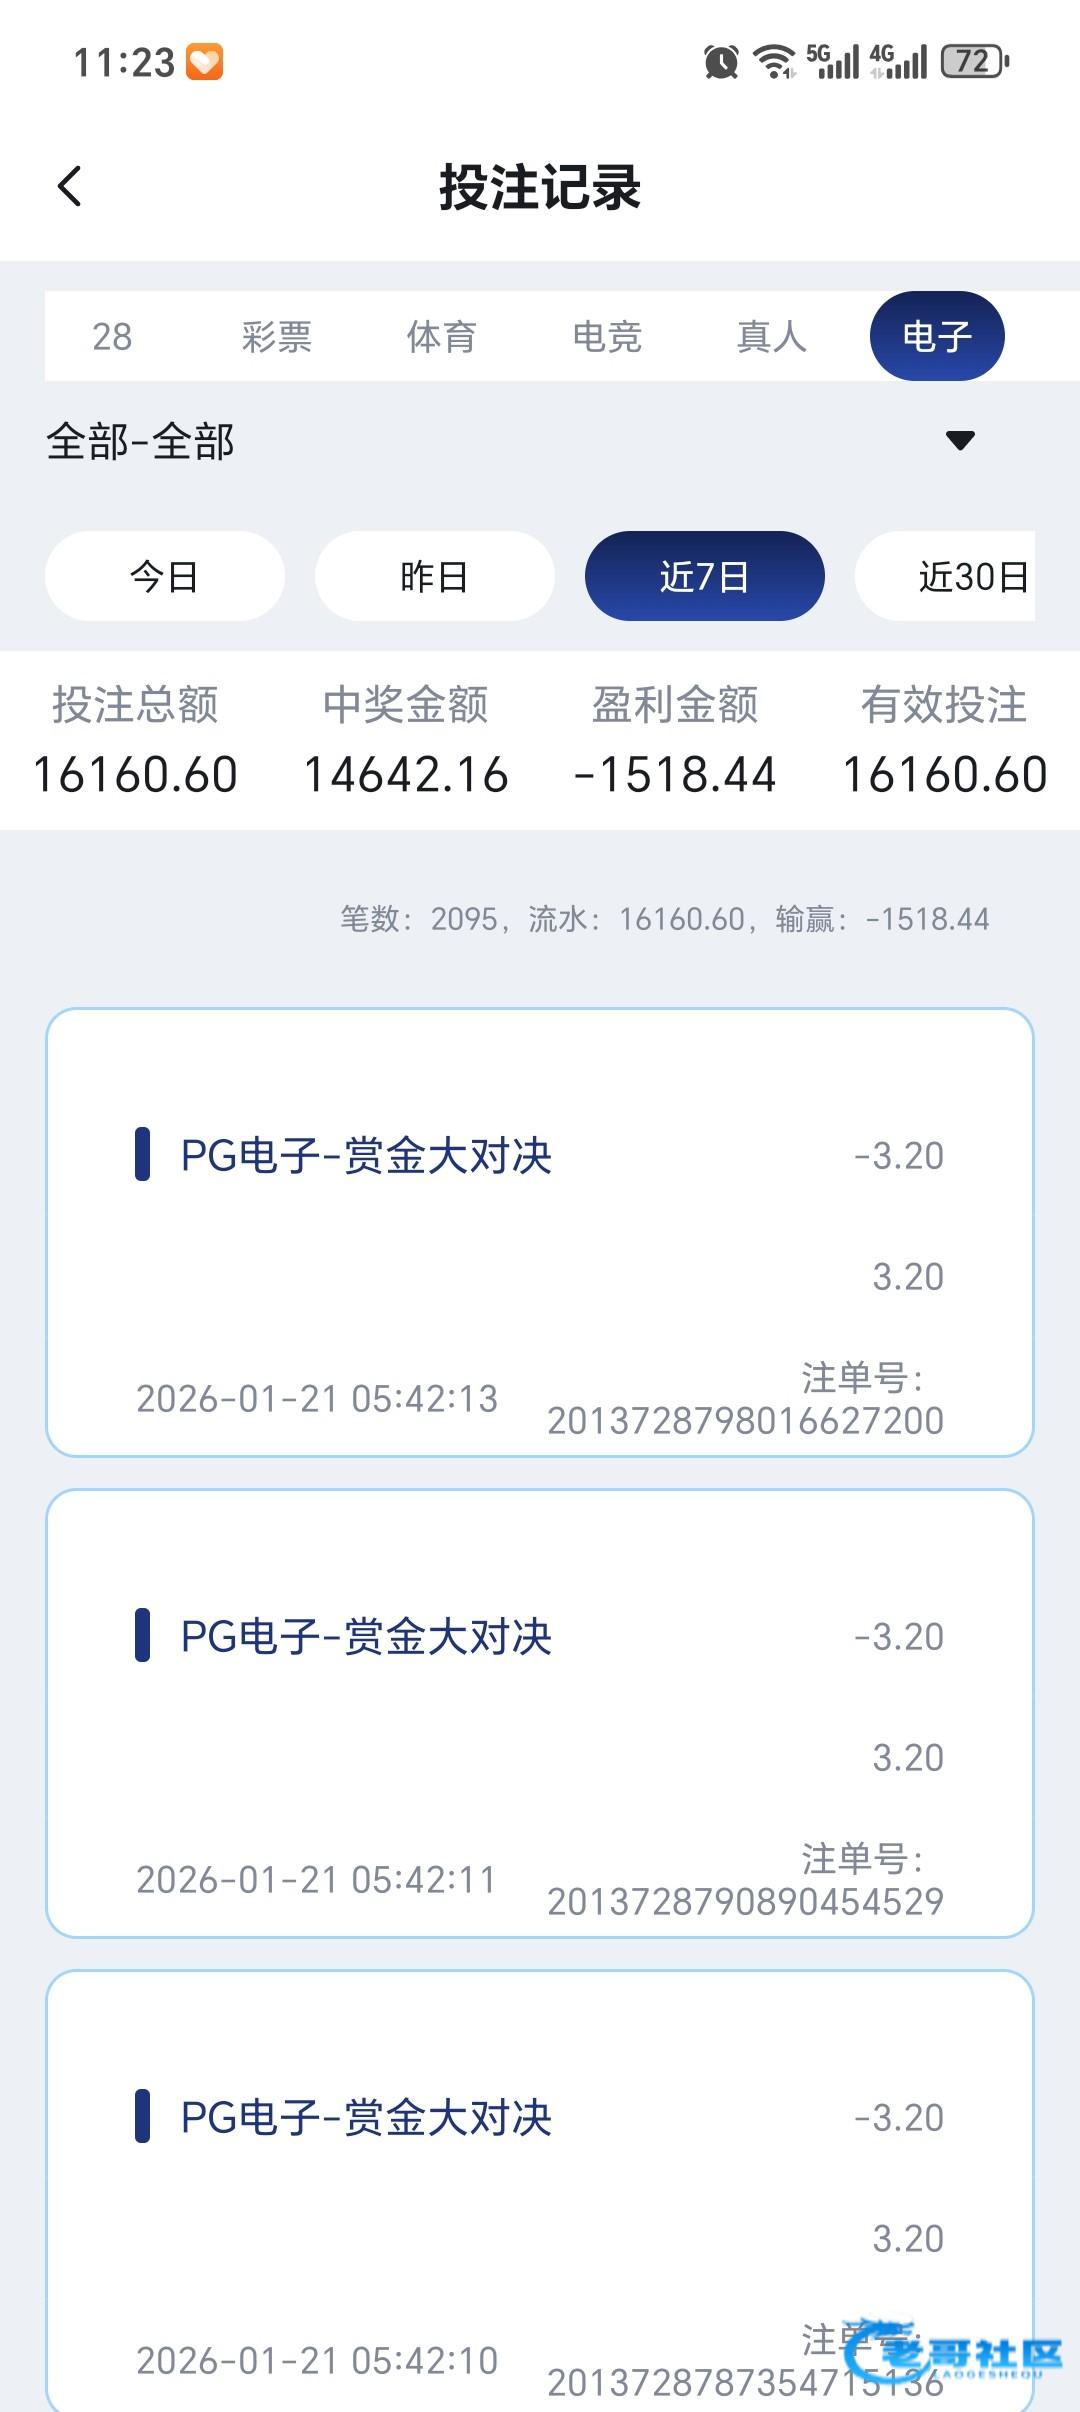The height and width of the screenshot is (2412, 1080).
Task: Switch to the 体育 tab
Action: pyautogui.click(x=441, y=337)
